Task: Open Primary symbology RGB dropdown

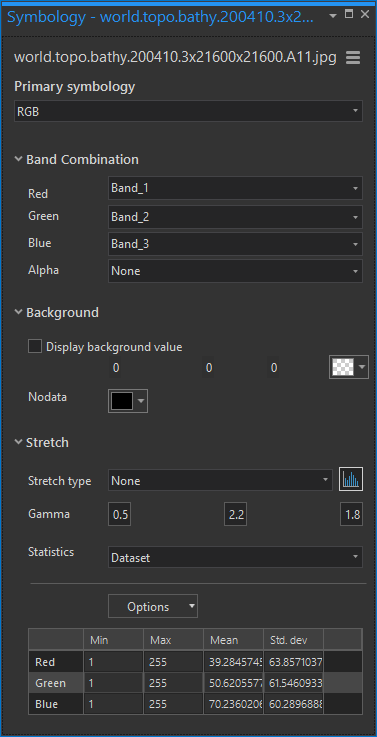Action: point(188,112)
